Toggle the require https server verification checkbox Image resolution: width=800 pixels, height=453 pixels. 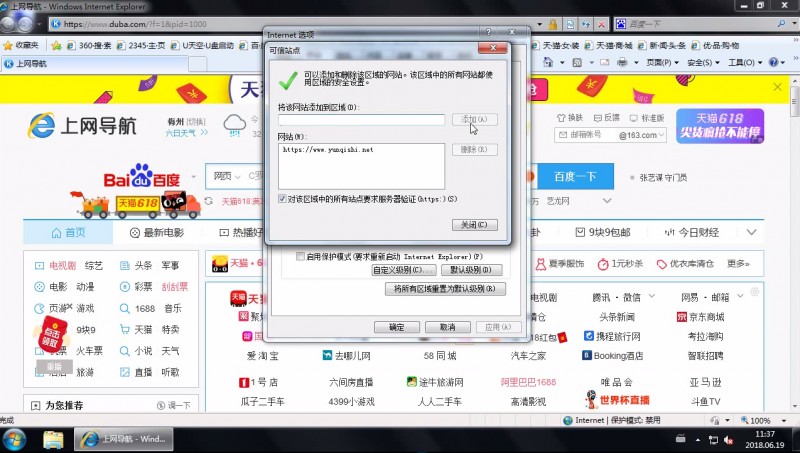pos(282,198)
